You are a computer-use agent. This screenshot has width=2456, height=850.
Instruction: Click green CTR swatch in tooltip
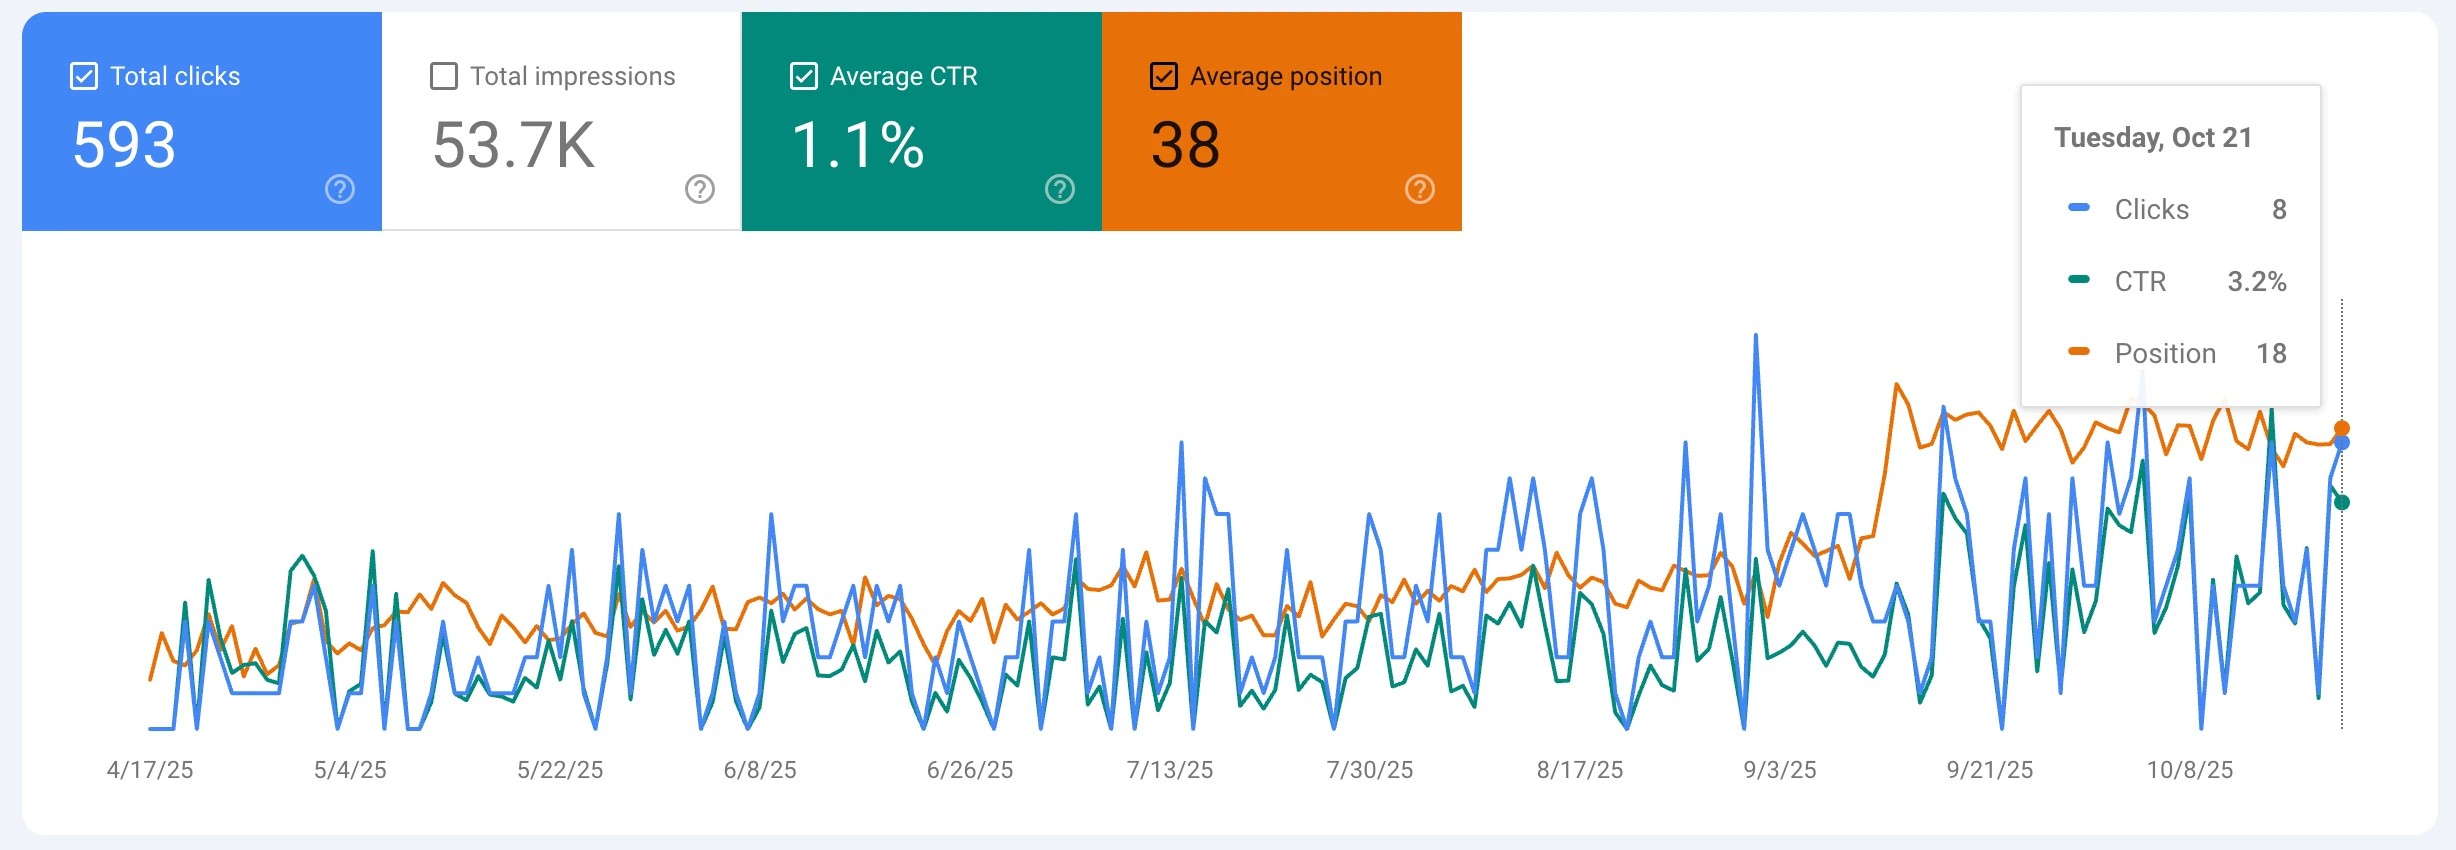pyautogui.click(x=2079, y=280)
